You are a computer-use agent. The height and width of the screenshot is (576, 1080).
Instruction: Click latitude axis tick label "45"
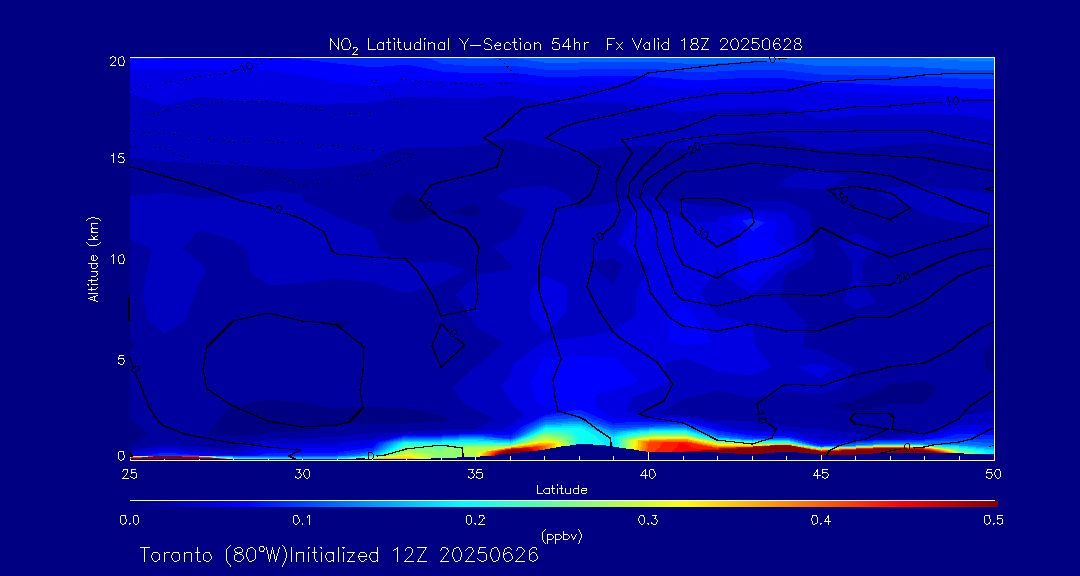point(821,473)
